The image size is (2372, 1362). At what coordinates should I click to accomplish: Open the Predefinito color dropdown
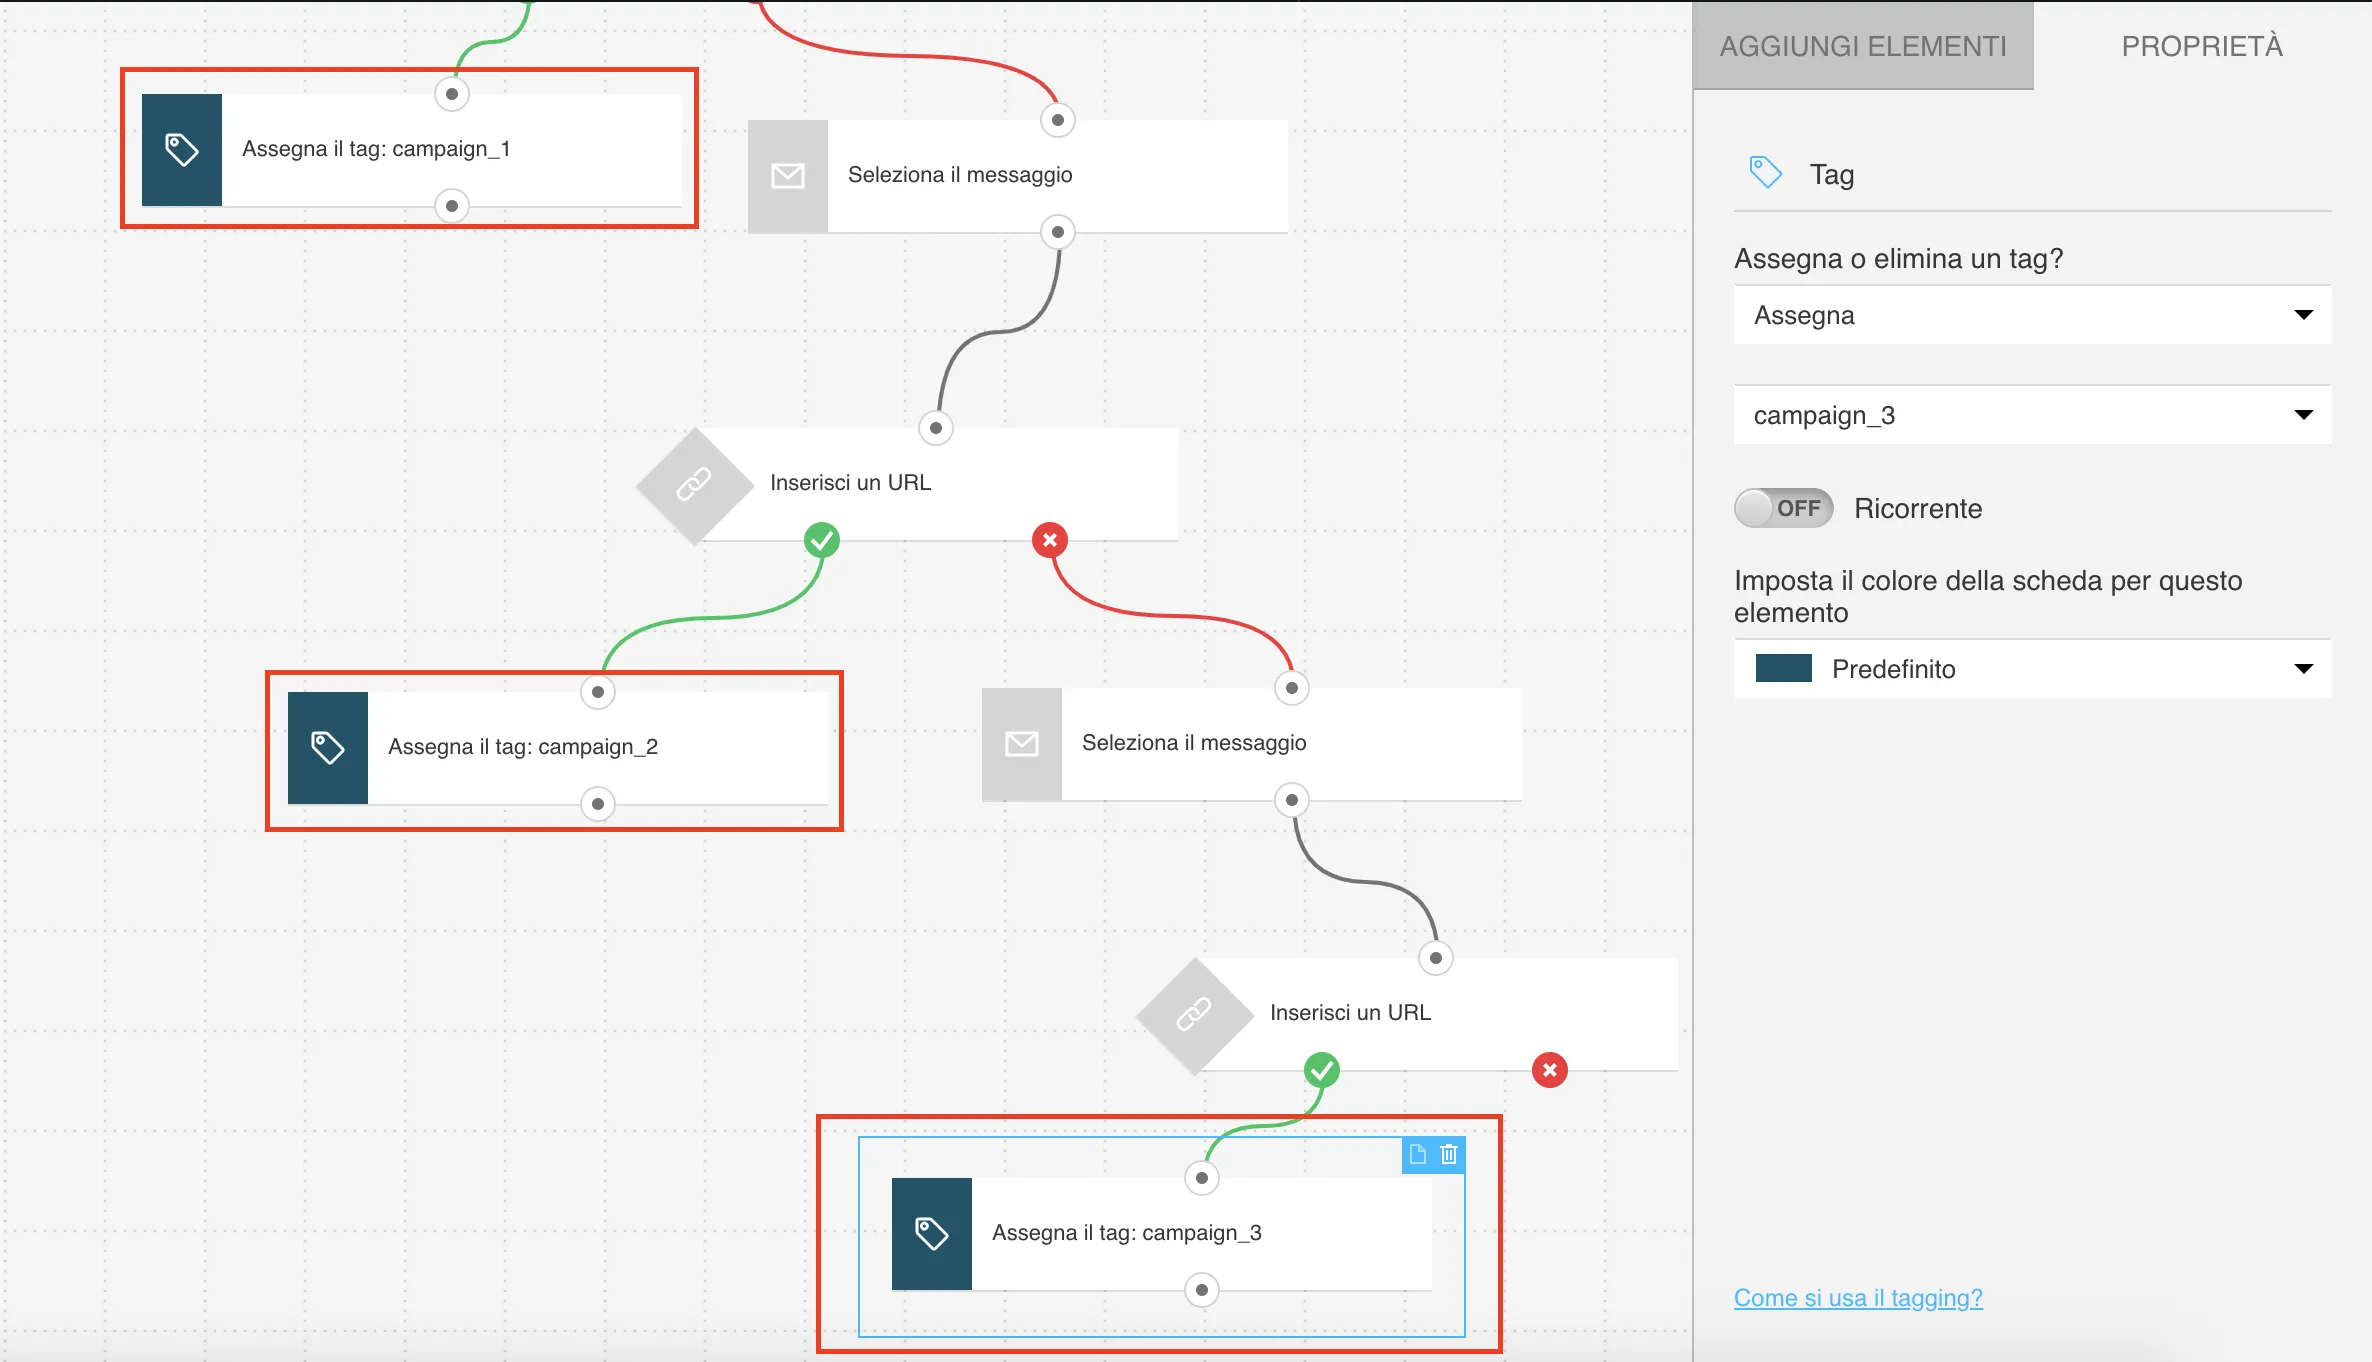(x=2033, y=669)
